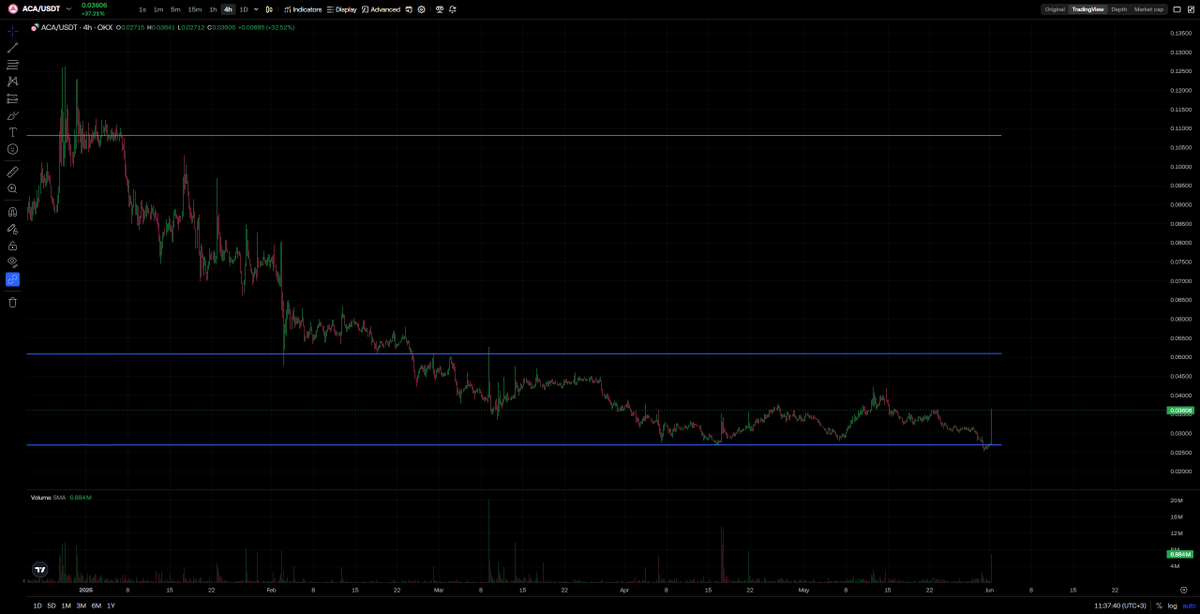Select the XABCD pattern tool
The width and height of the screenshot is (1200, 614).
13,81
